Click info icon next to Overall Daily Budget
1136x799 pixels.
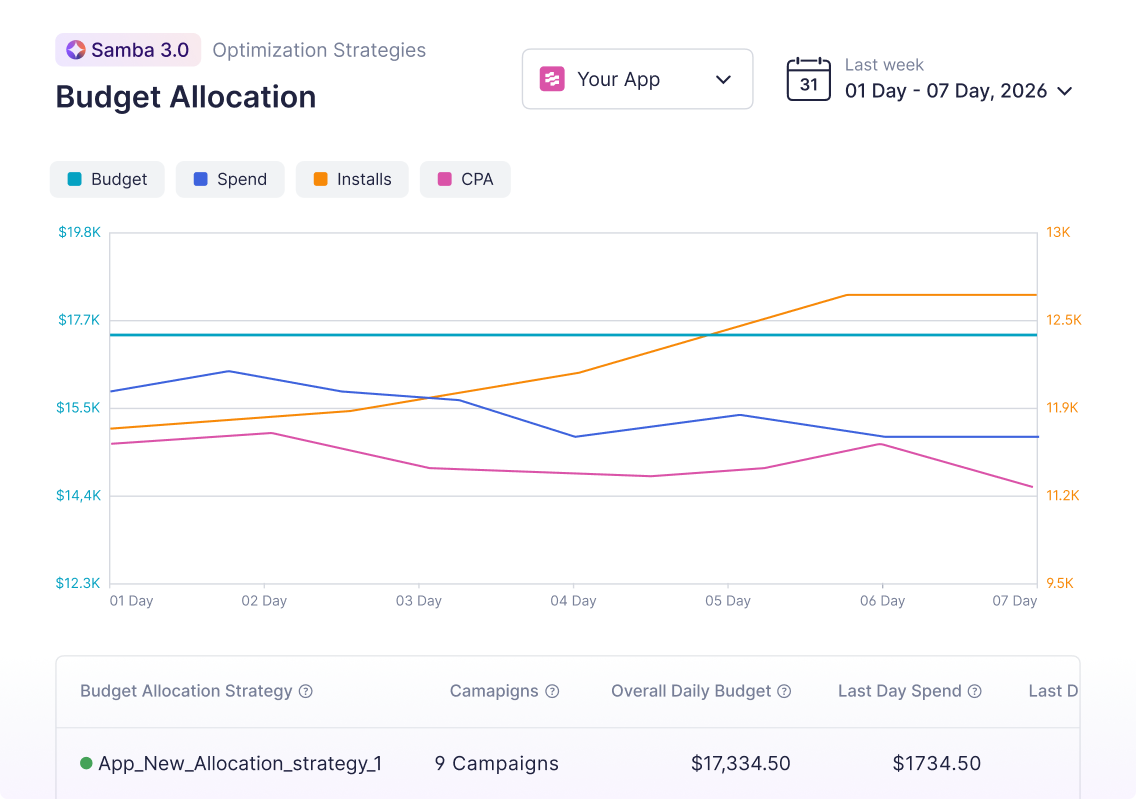(x=785, y=691)
